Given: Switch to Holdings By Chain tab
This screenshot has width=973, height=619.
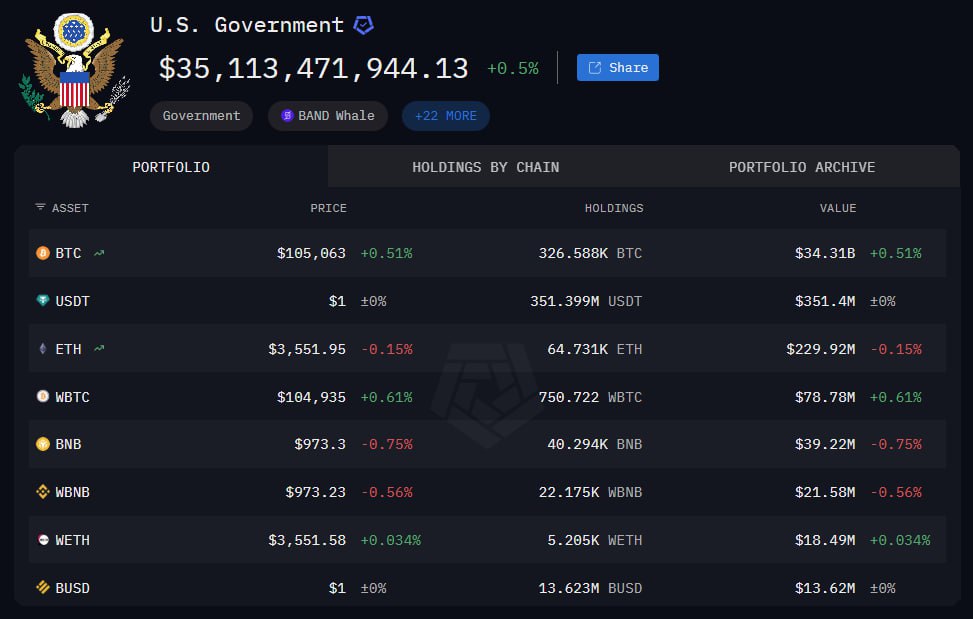Looking at the screenshot, I should [485, 167].
